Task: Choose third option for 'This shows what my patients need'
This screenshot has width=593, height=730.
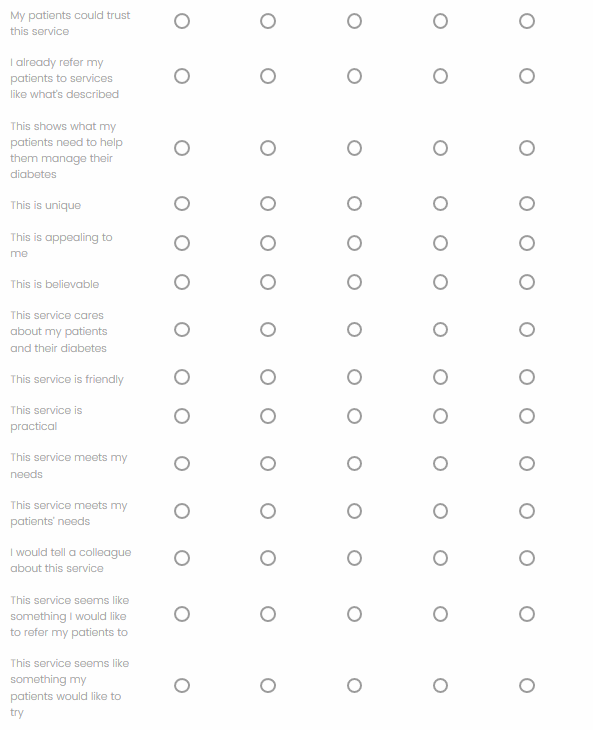Action: click(354, 148)
